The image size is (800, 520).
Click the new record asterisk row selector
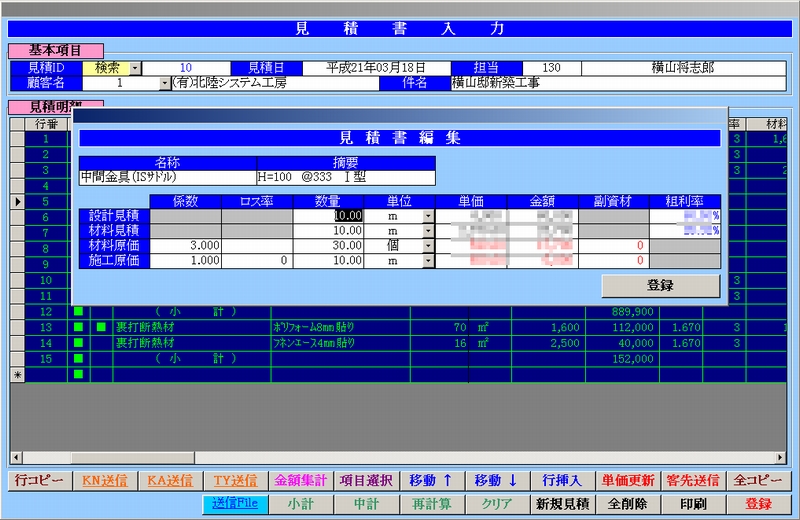click(x=16, y=374)
